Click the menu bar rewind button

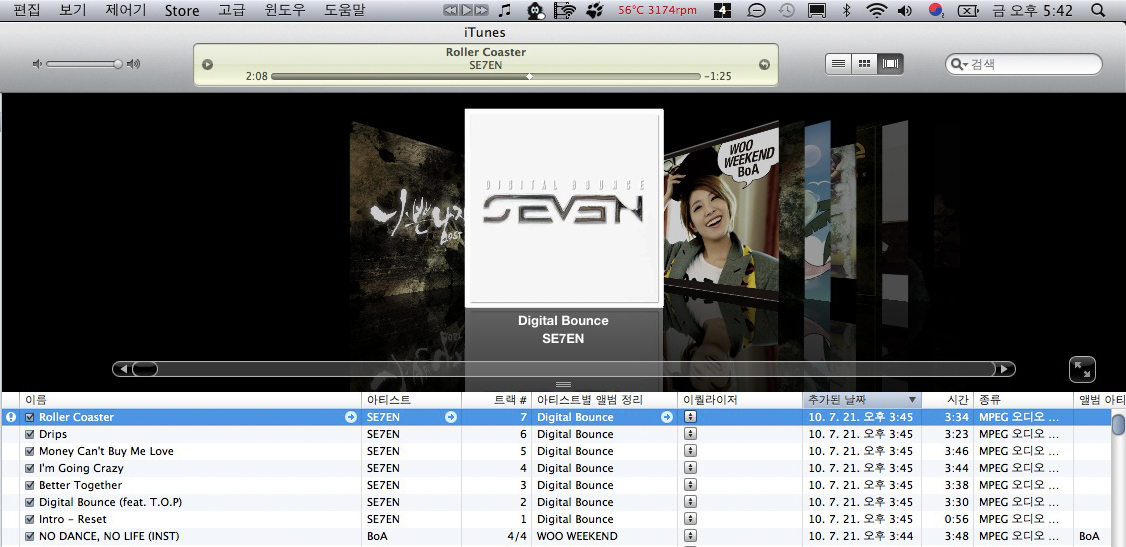[x=450, y=10]
